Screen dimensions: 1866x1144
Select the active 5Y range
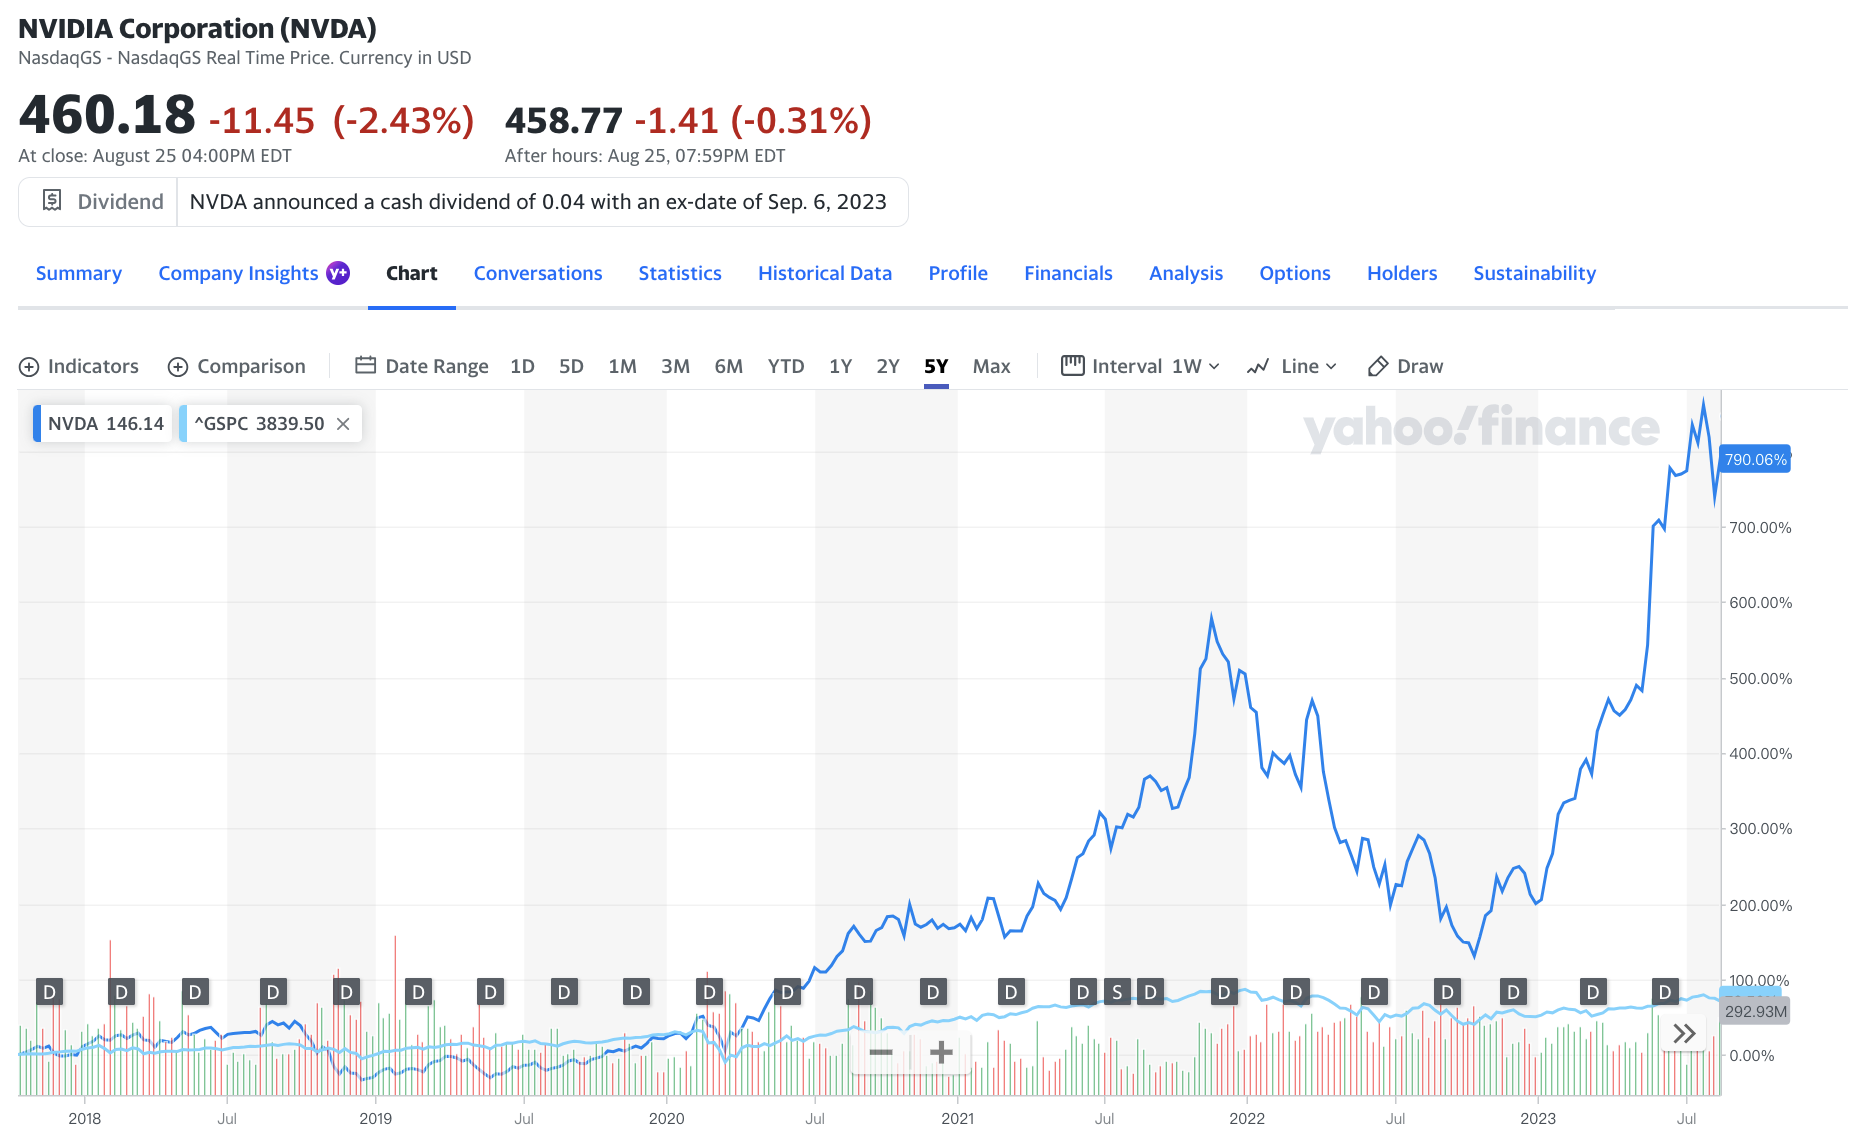[936, 366]
